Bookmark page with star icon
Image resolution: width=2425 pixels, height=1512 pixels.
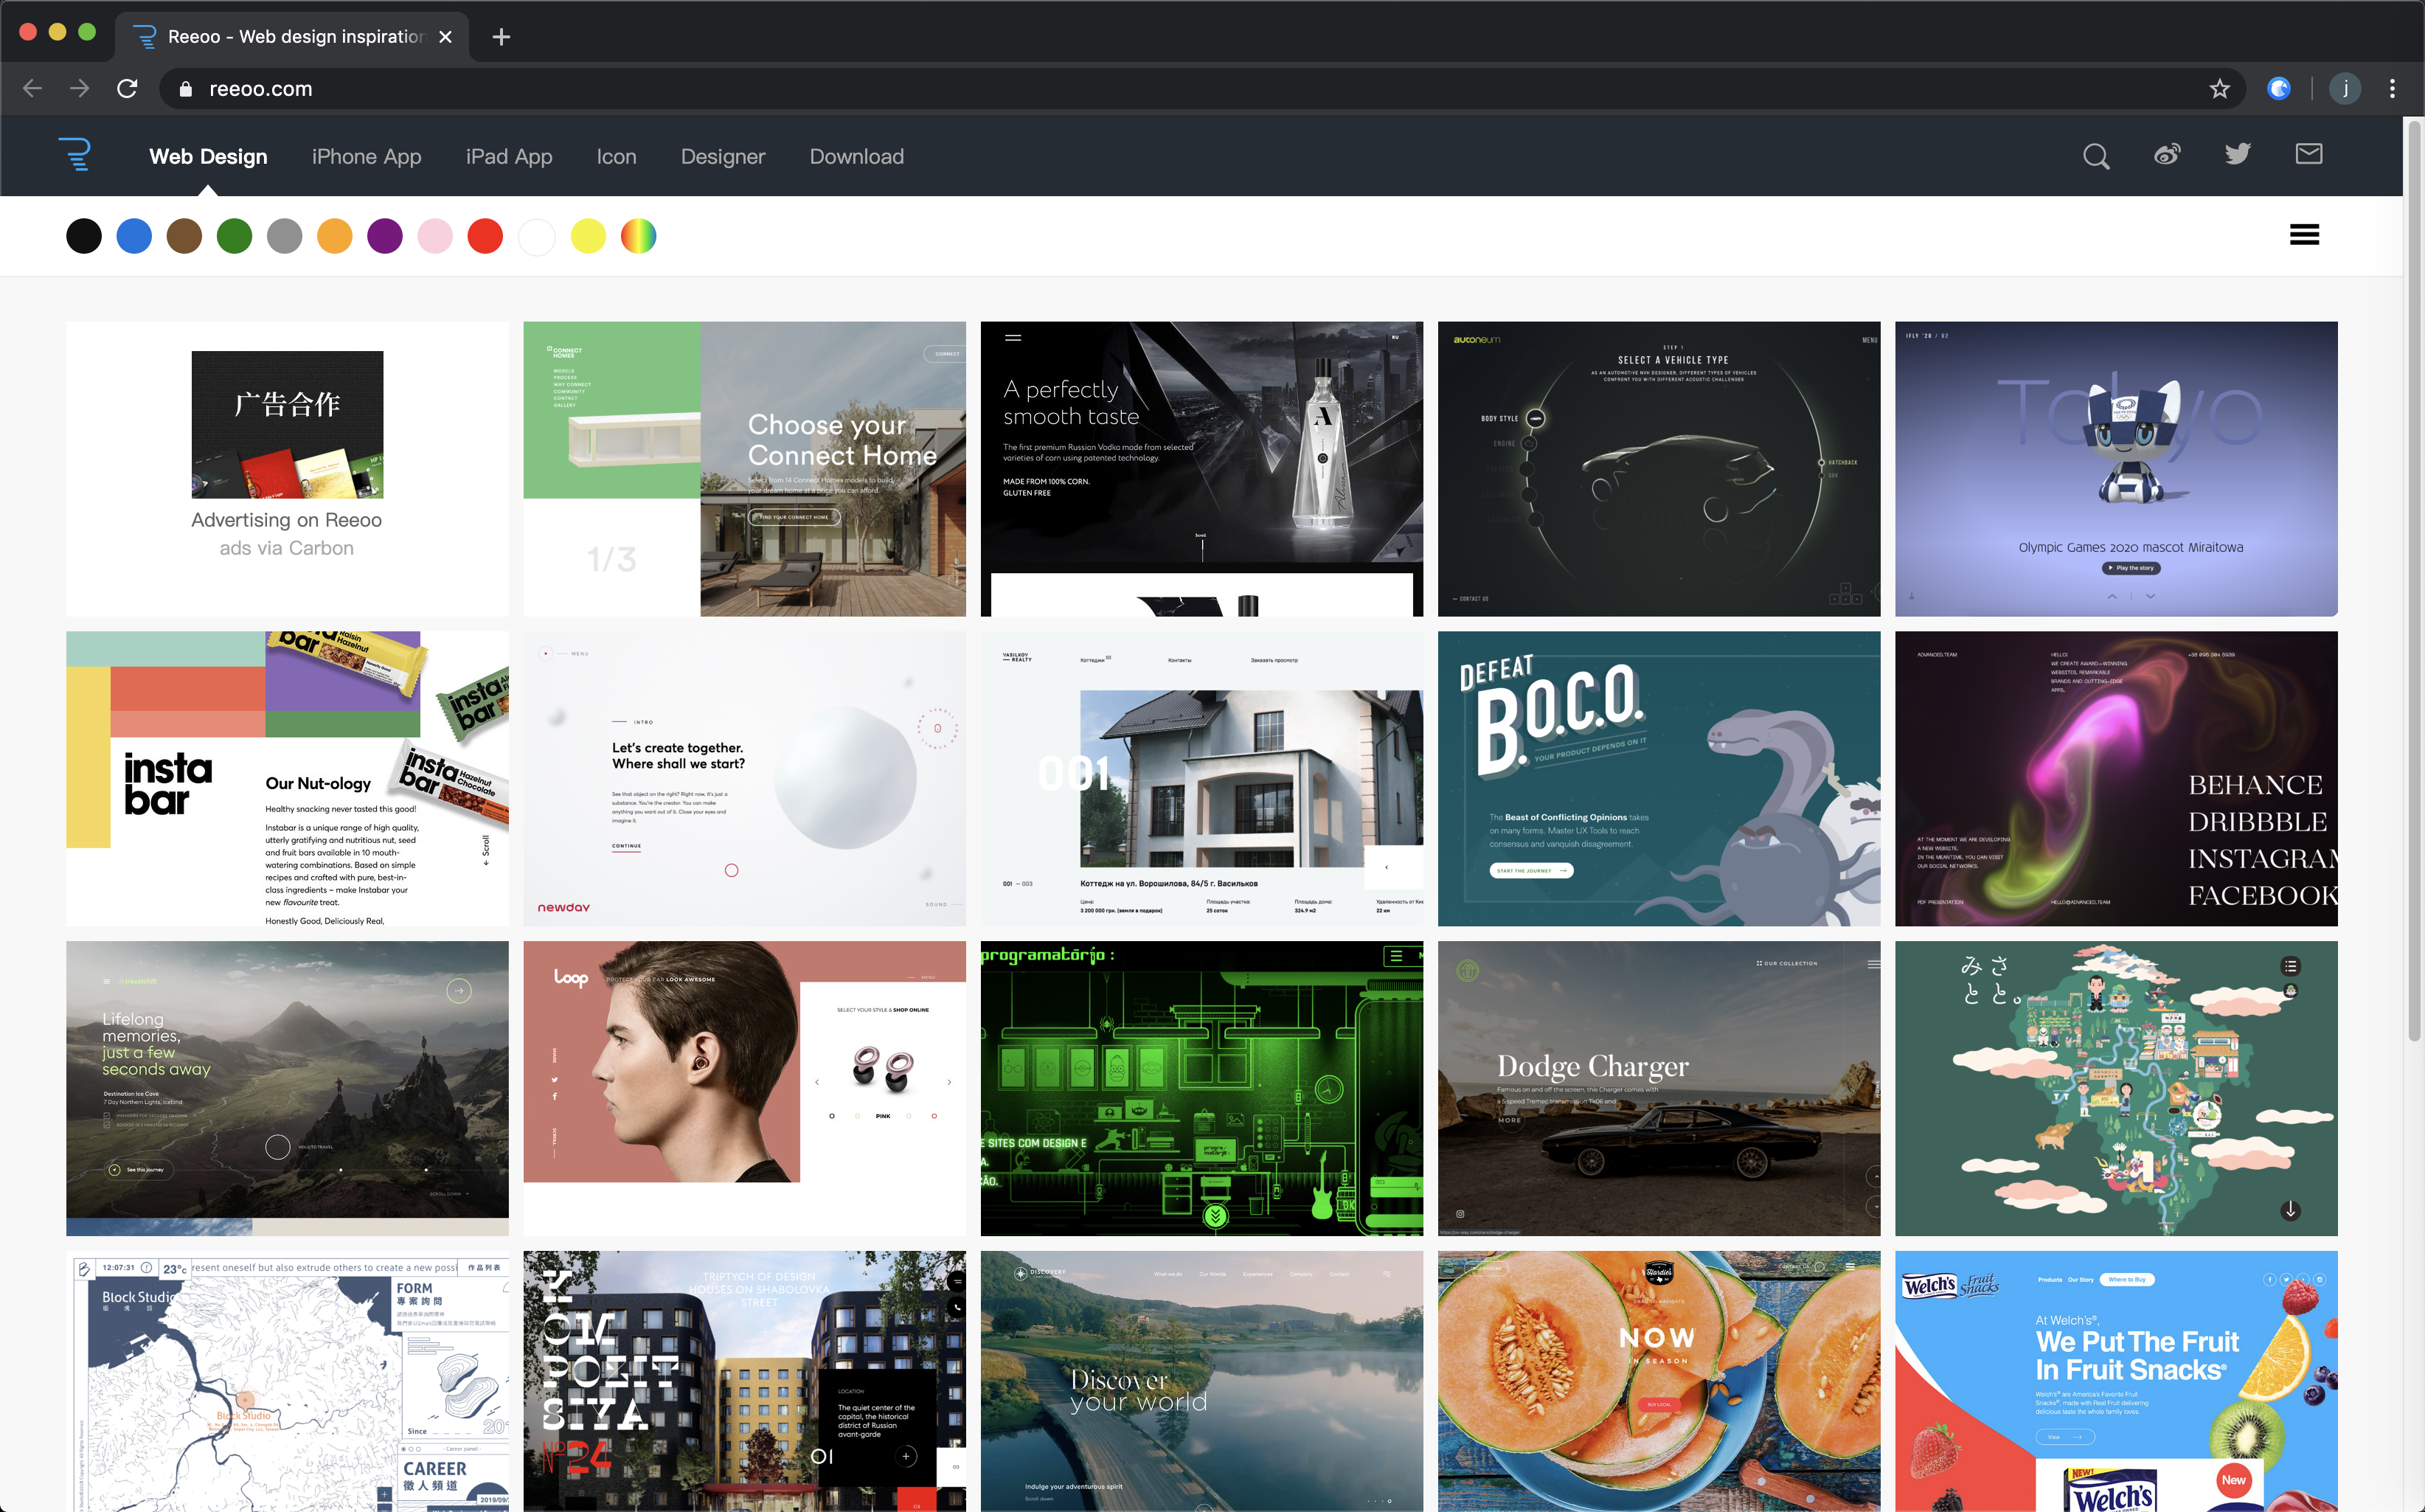pyautogui.click(x=2219, y=89)
